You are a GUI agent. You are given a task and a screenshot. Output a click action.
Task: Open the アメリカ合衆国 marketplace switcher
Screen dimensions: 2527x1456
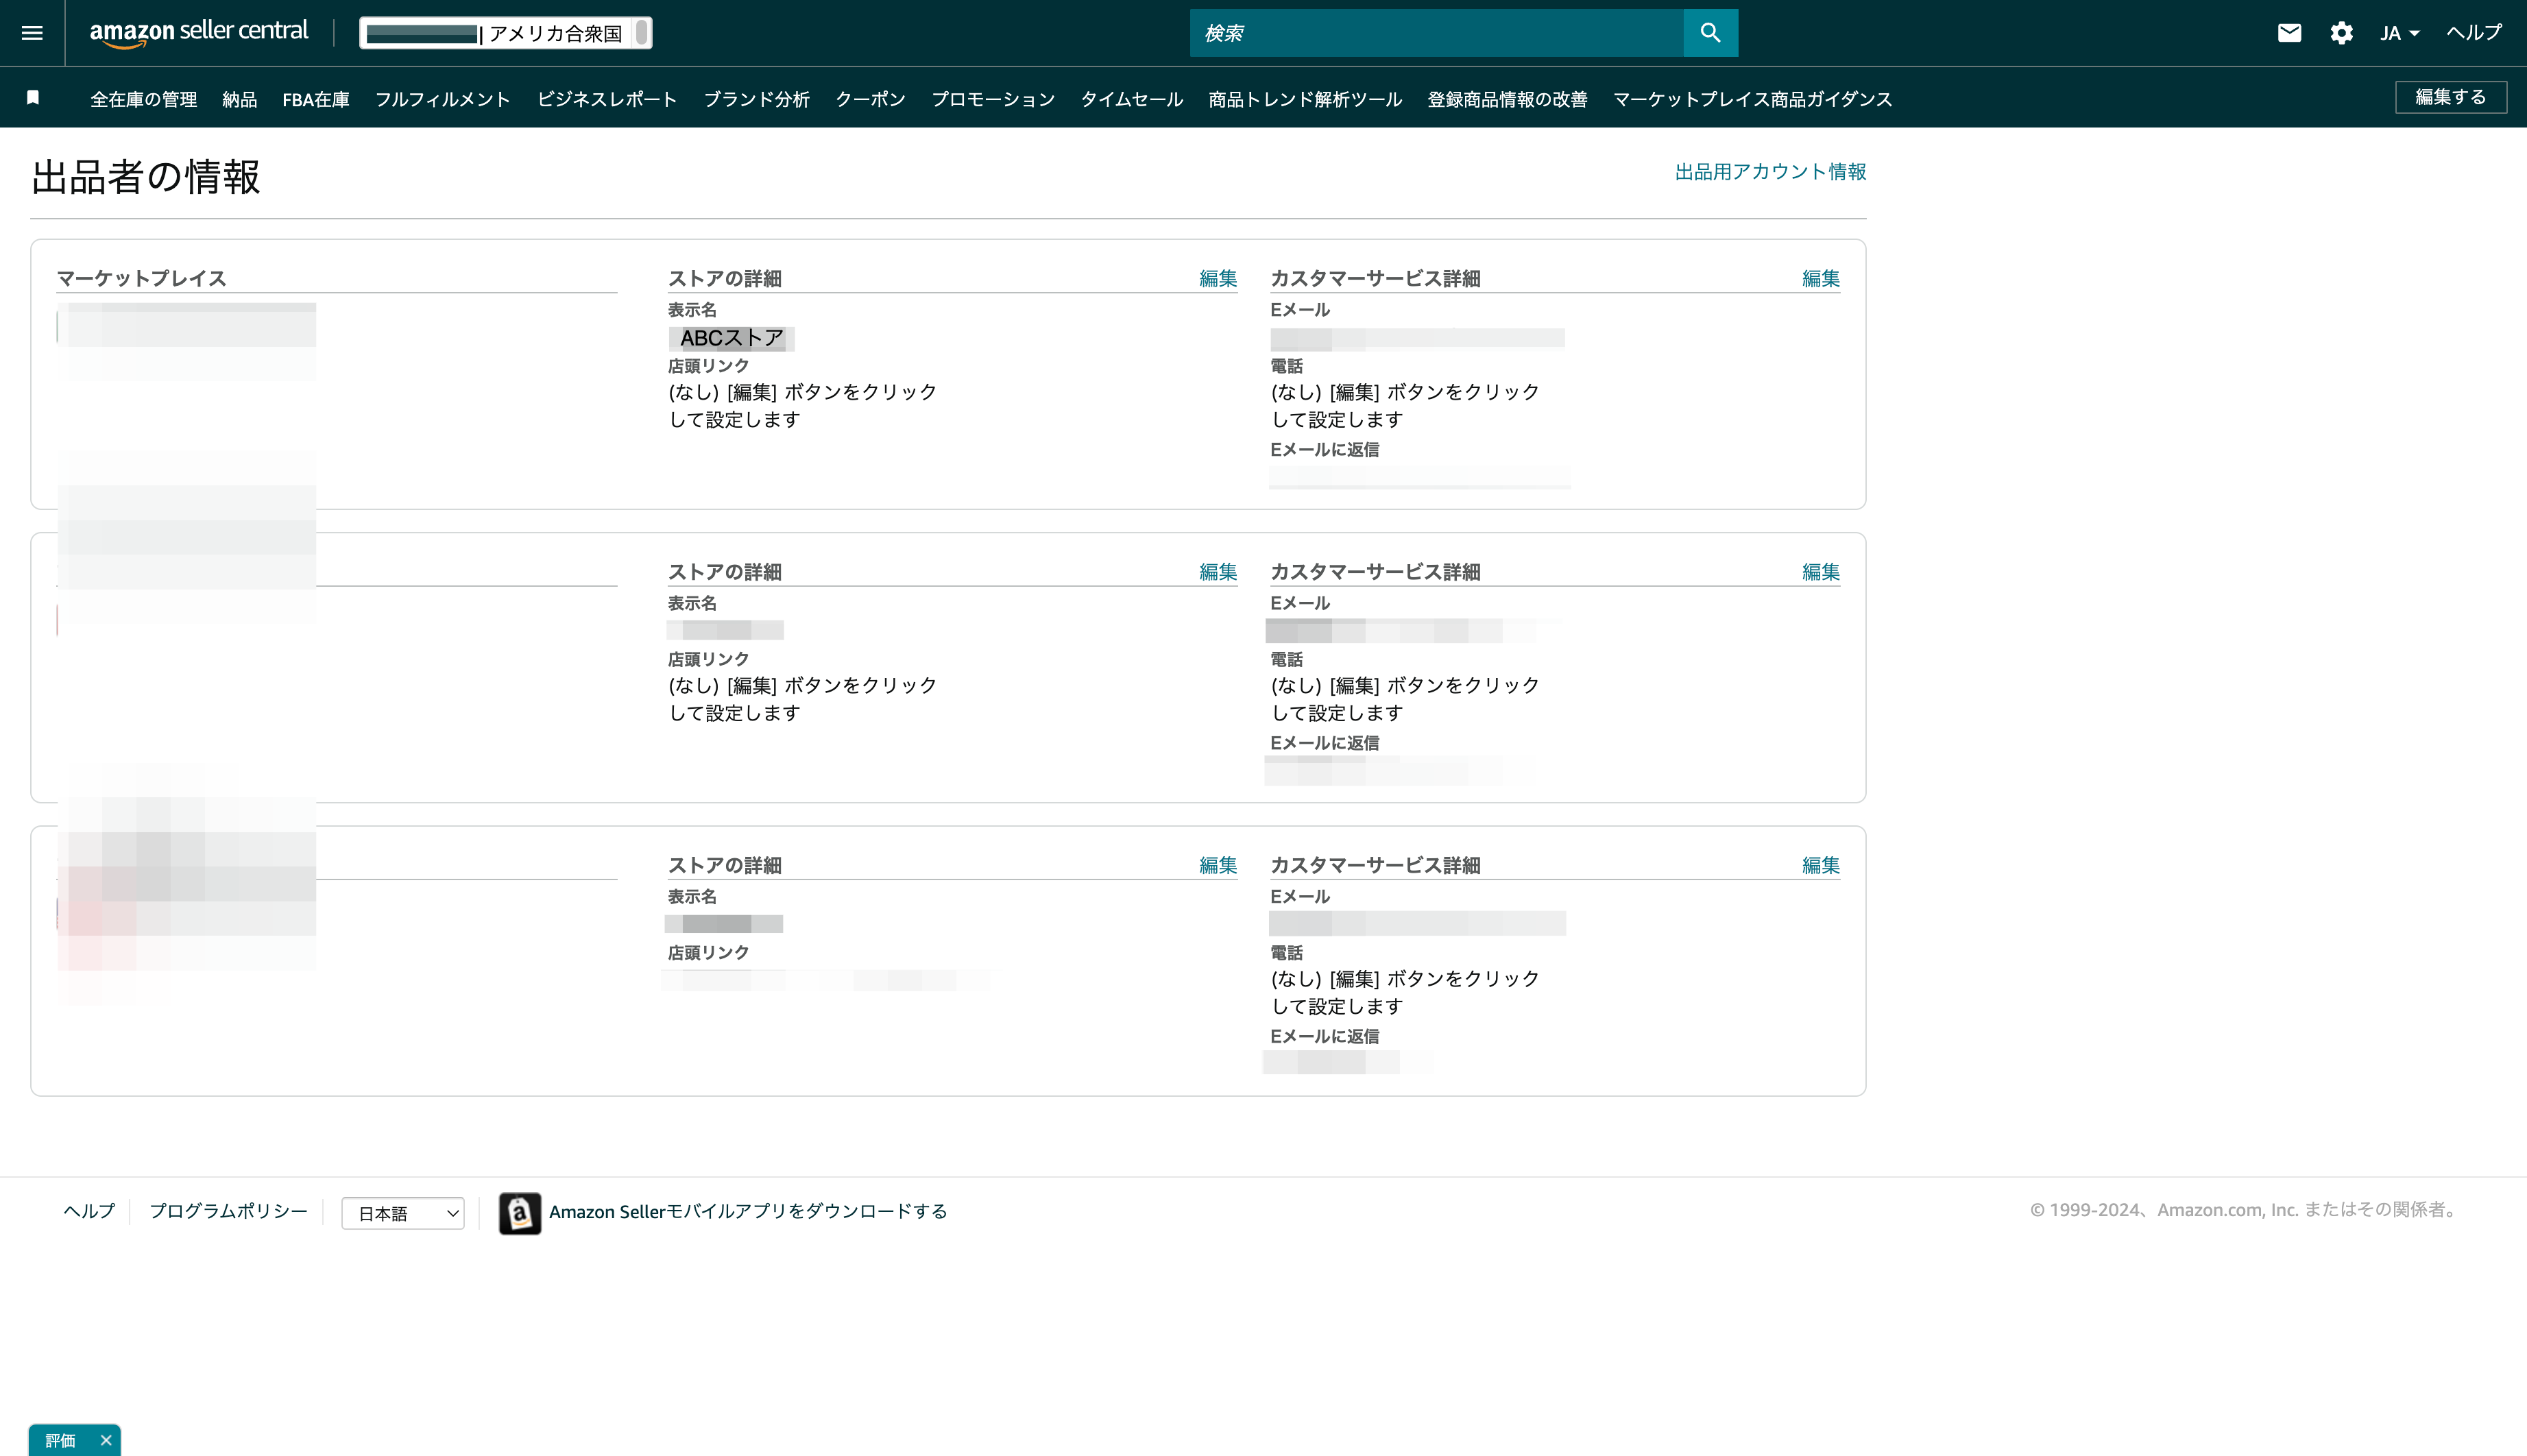click(506, 33)
